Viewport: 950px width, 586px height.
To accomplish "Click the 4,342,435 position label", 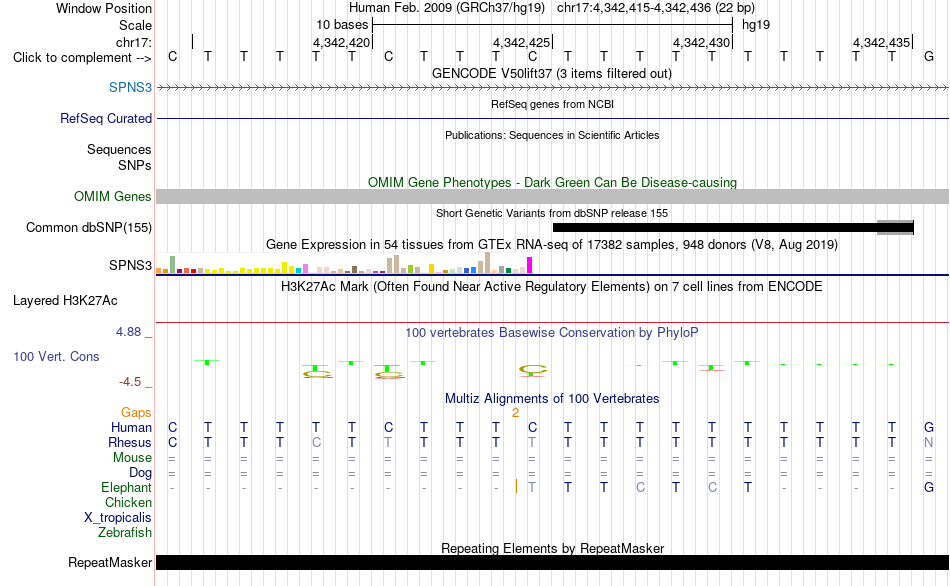I will click(881, 42).
